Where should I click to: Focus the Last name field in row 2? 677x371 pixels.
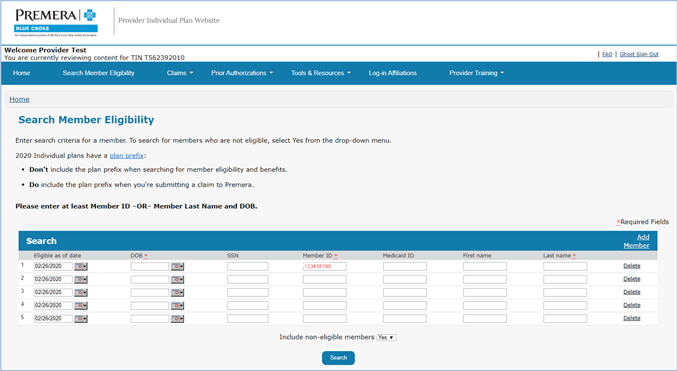point(565,279)
